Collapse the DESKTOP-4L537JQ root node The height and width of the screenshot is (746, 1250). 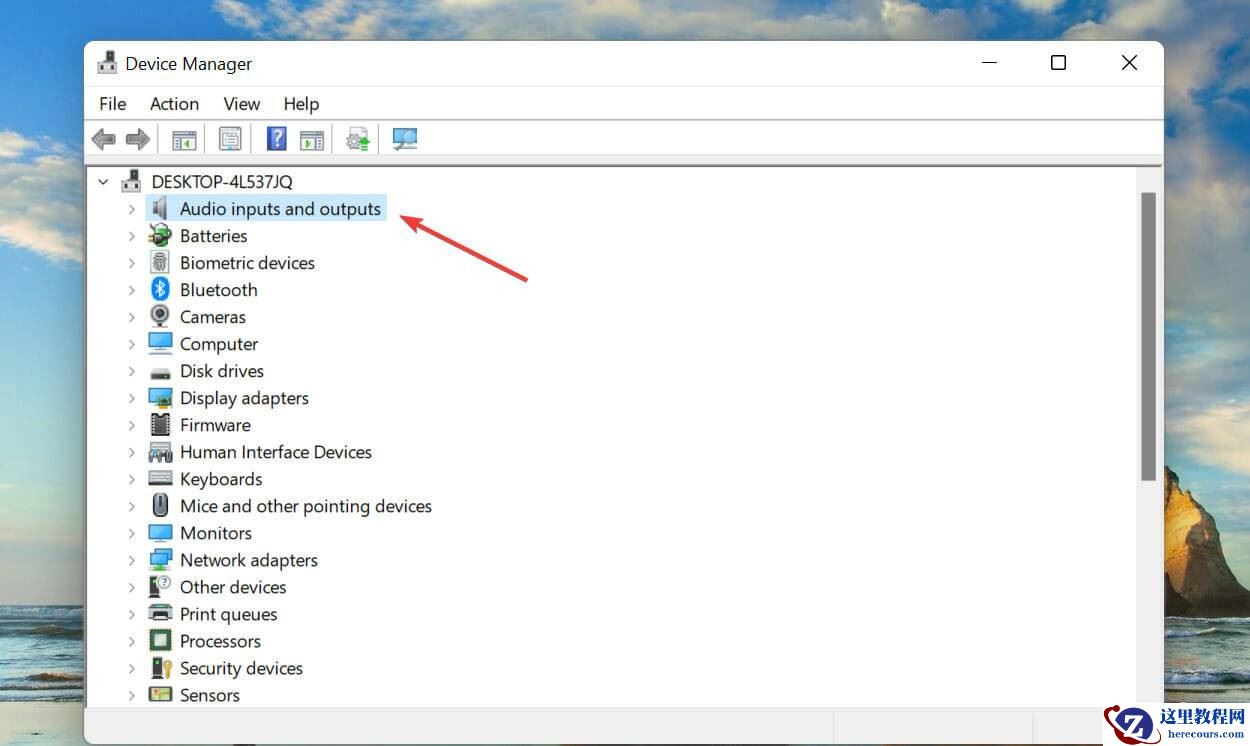click(103, 182)
